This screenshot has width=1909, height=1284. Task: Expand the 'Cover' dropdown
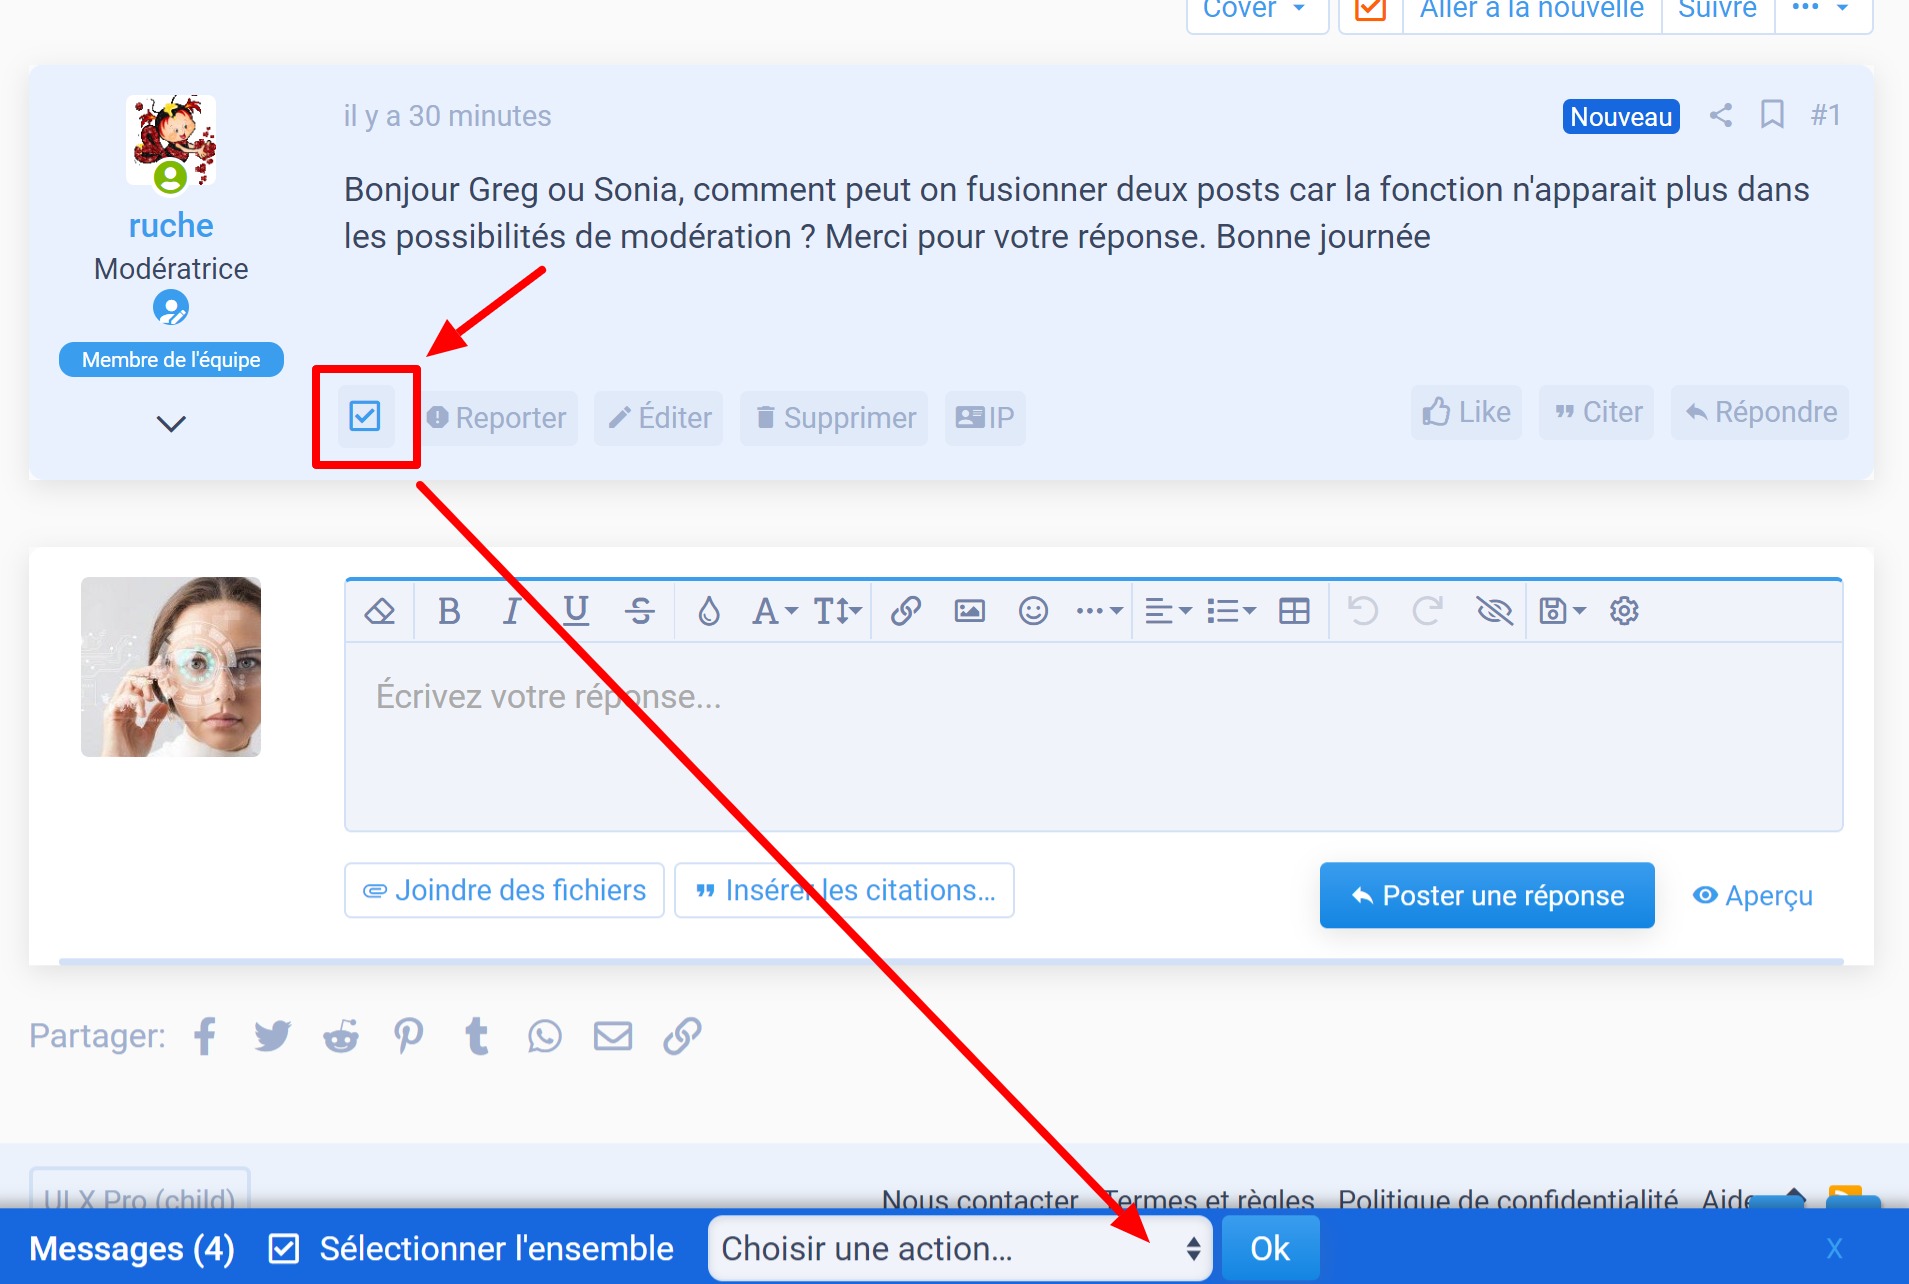pyautogui.click(x=1256, y=10)
